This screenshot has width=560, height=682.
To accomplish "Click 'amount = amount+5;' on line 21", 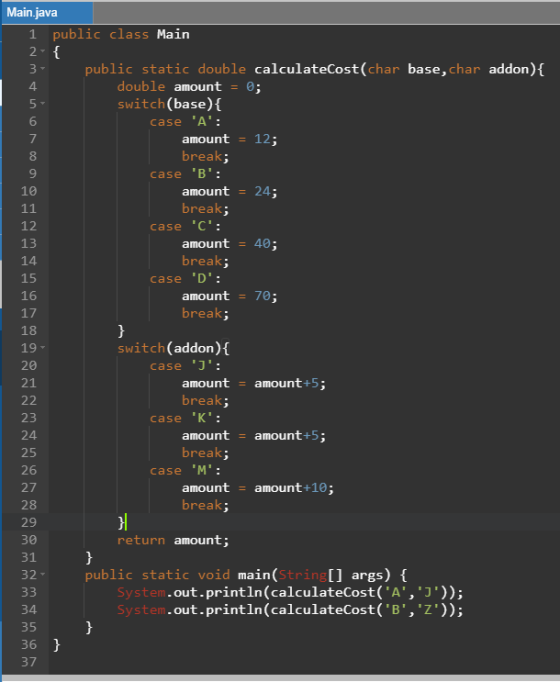I will pyautogui.click(x=254, y=383).
